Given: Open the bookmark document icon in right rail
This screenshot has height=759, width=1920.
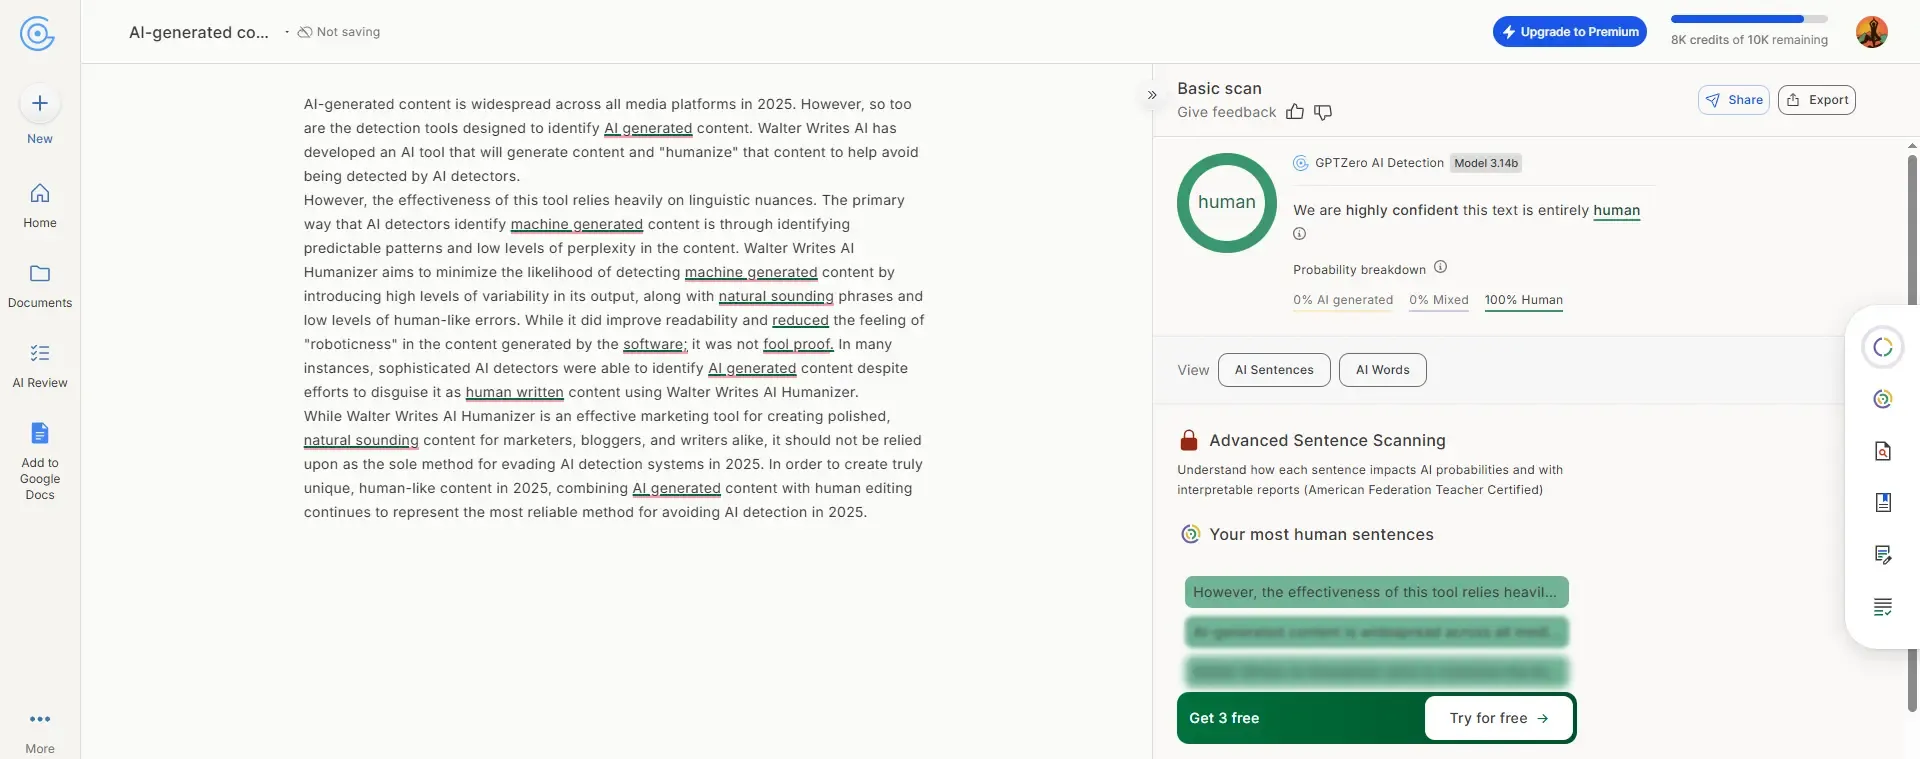Looking at the screenshot, I should pyautogui.click(x=1883, y=502).
